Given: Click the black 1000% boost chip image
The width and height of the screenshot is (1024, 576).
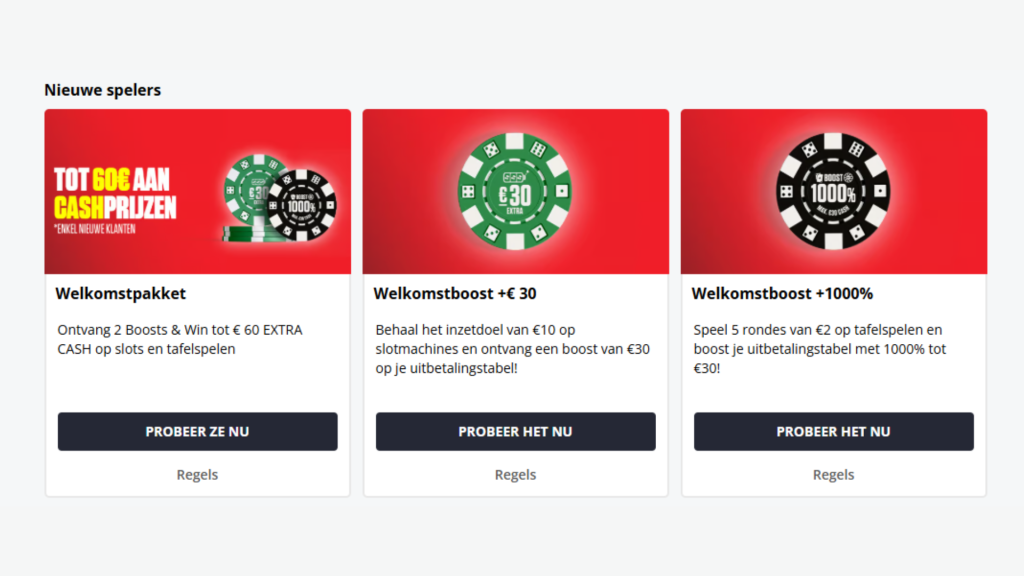Looking at the screenshot, I should click(833, 190).
